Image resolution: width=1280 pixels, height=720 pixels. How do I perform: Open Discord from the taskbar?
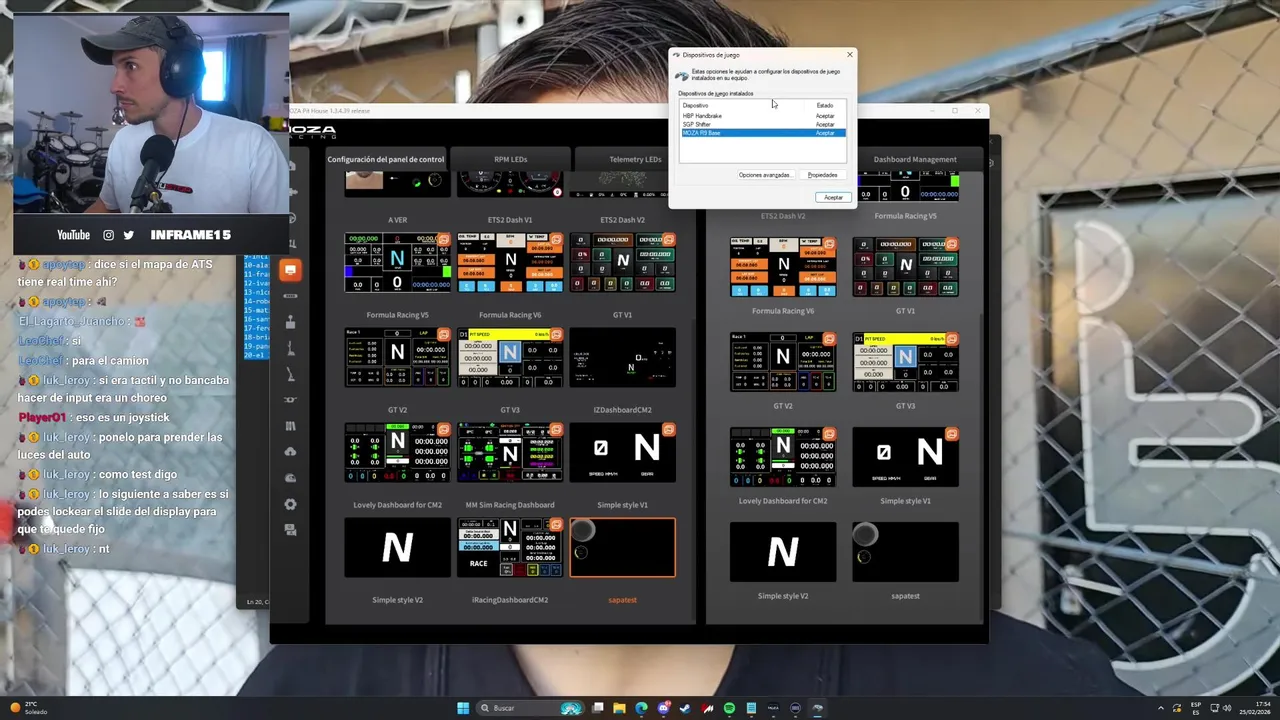pyautogui.click(x=663, y=708)
